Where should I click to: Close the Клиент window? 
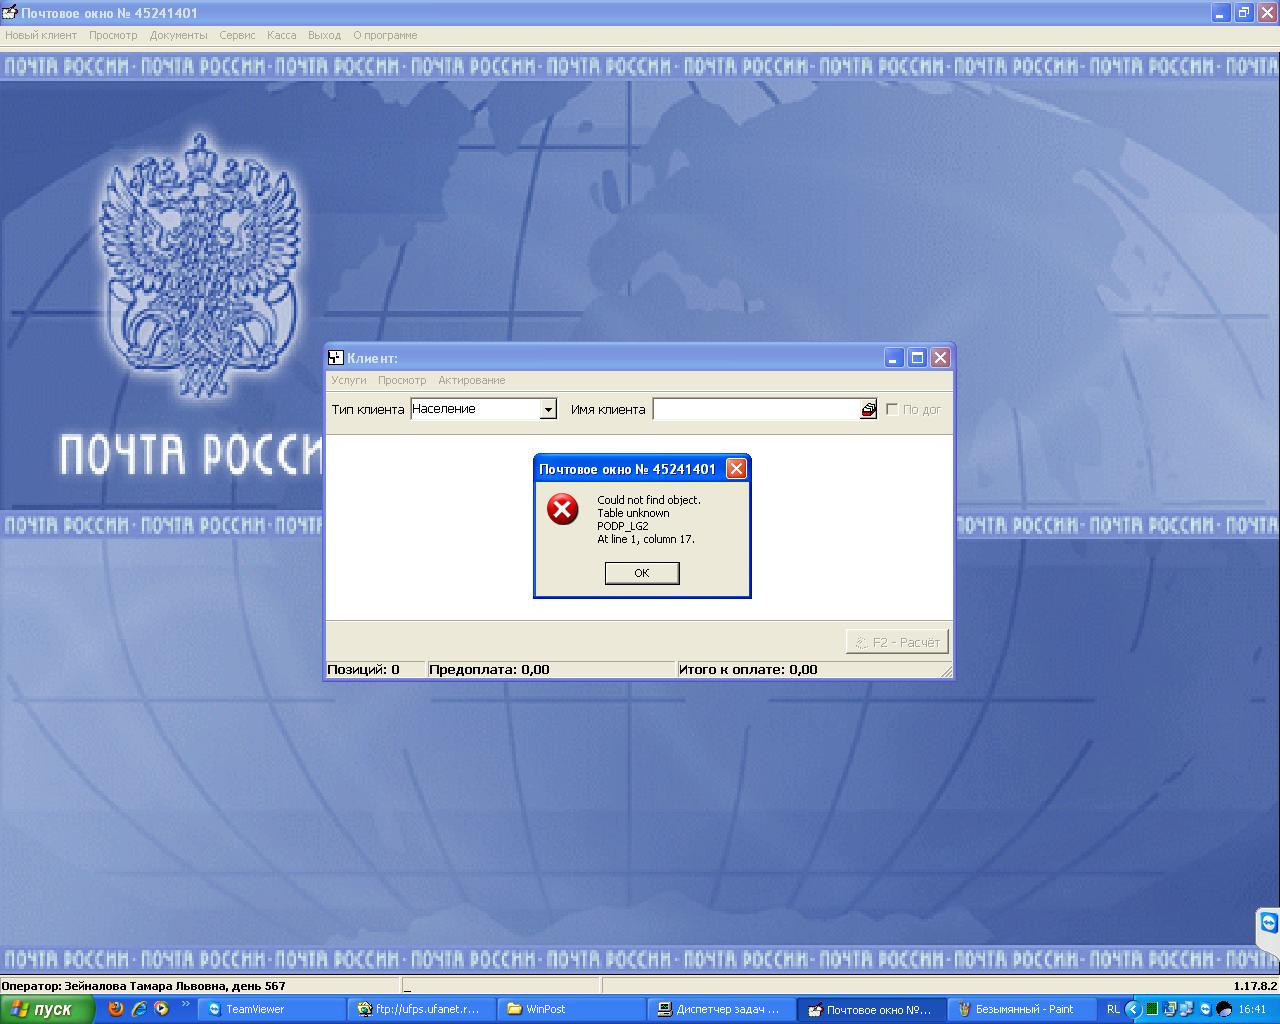click(940, 358)
